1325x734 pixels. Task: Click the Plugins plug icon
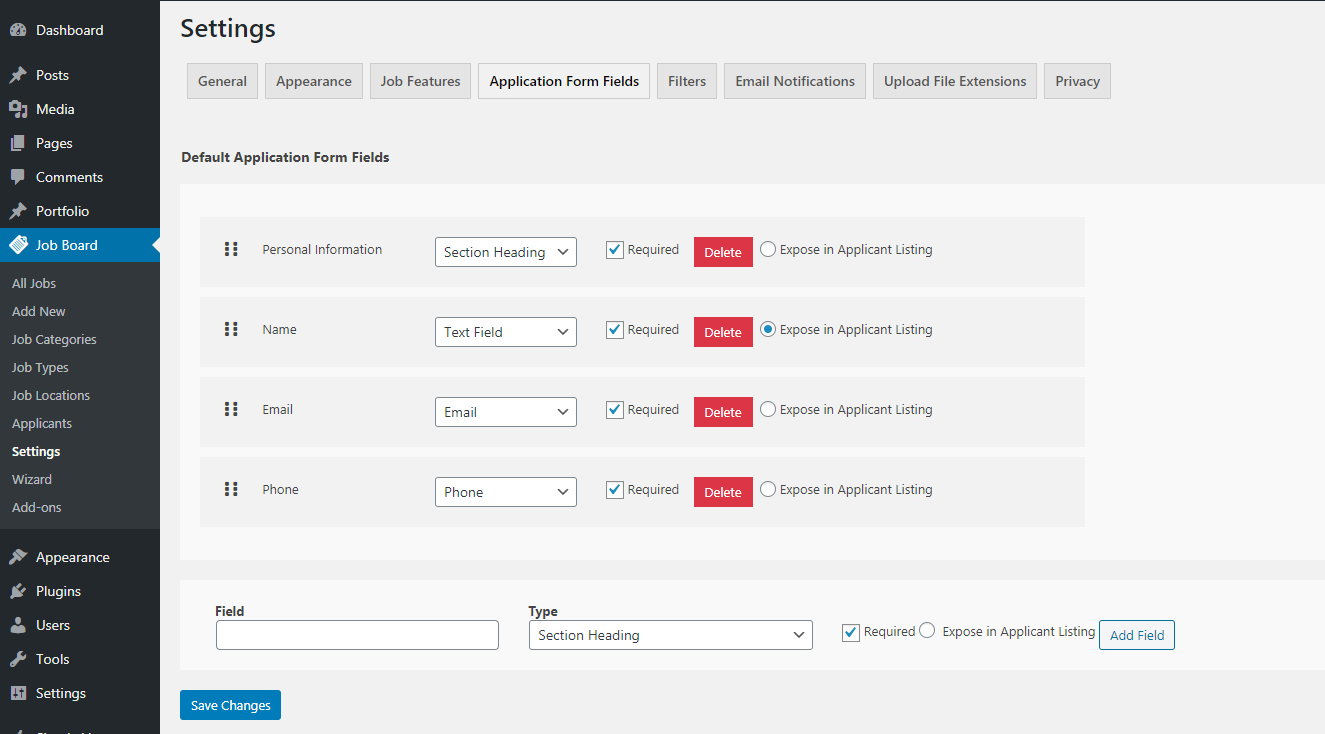[x=18, y=591]
